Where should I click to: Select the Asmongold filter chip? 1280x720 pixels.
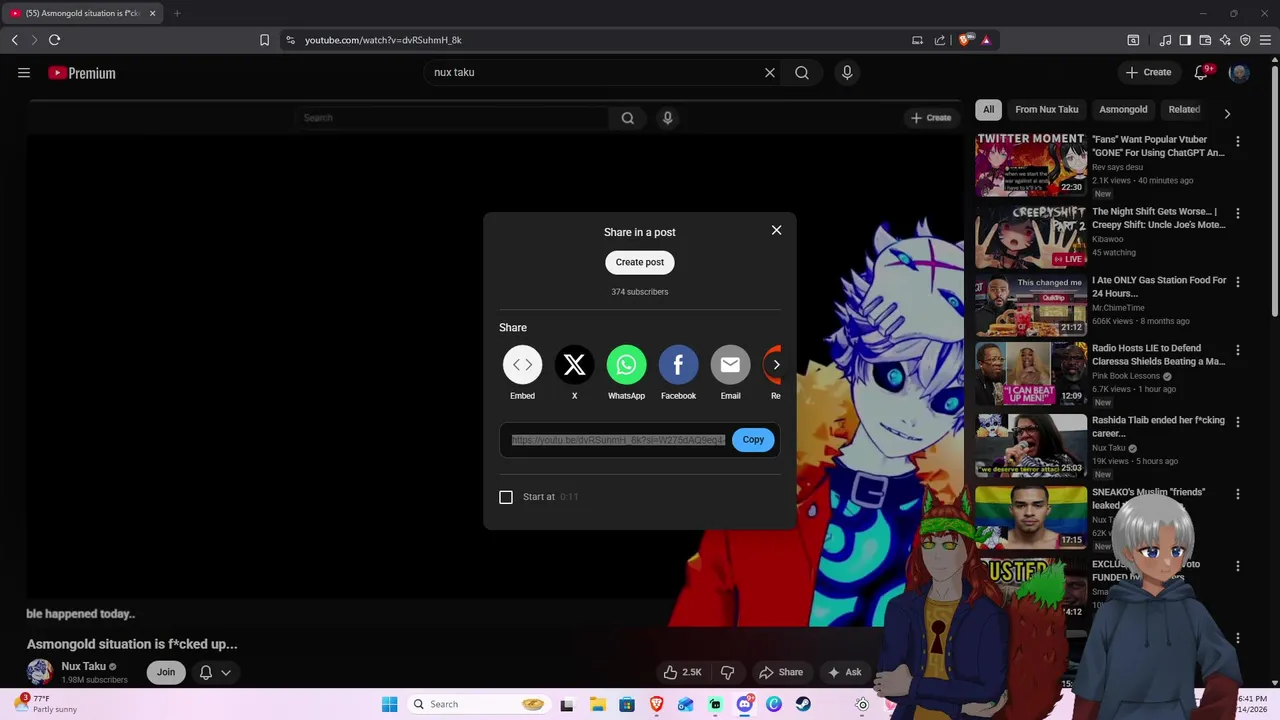coord(1123,110)
